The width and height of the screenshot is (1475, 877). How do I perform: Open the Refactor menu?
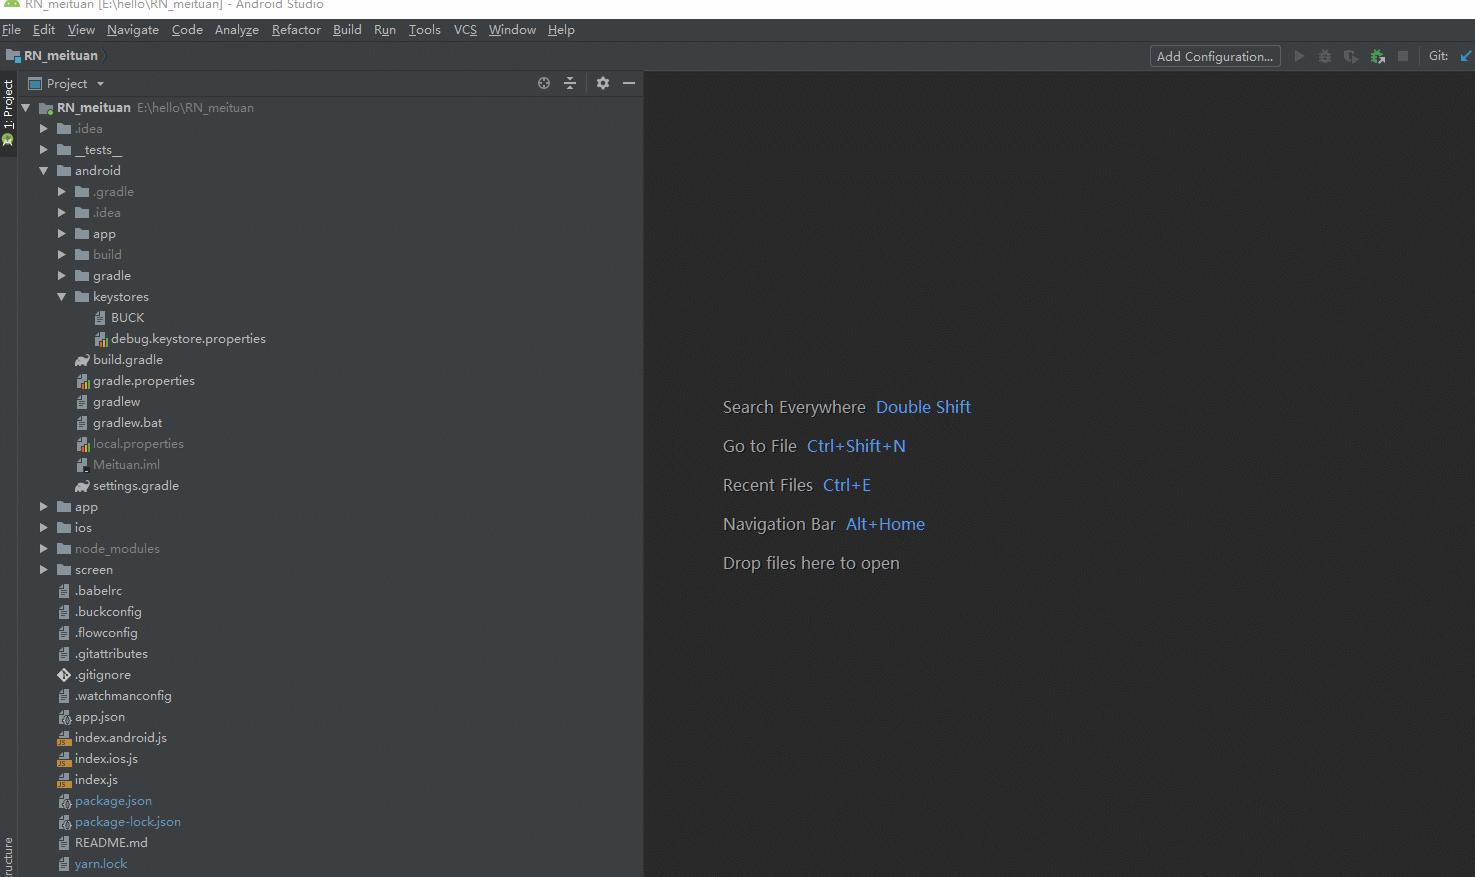(296, 30)
